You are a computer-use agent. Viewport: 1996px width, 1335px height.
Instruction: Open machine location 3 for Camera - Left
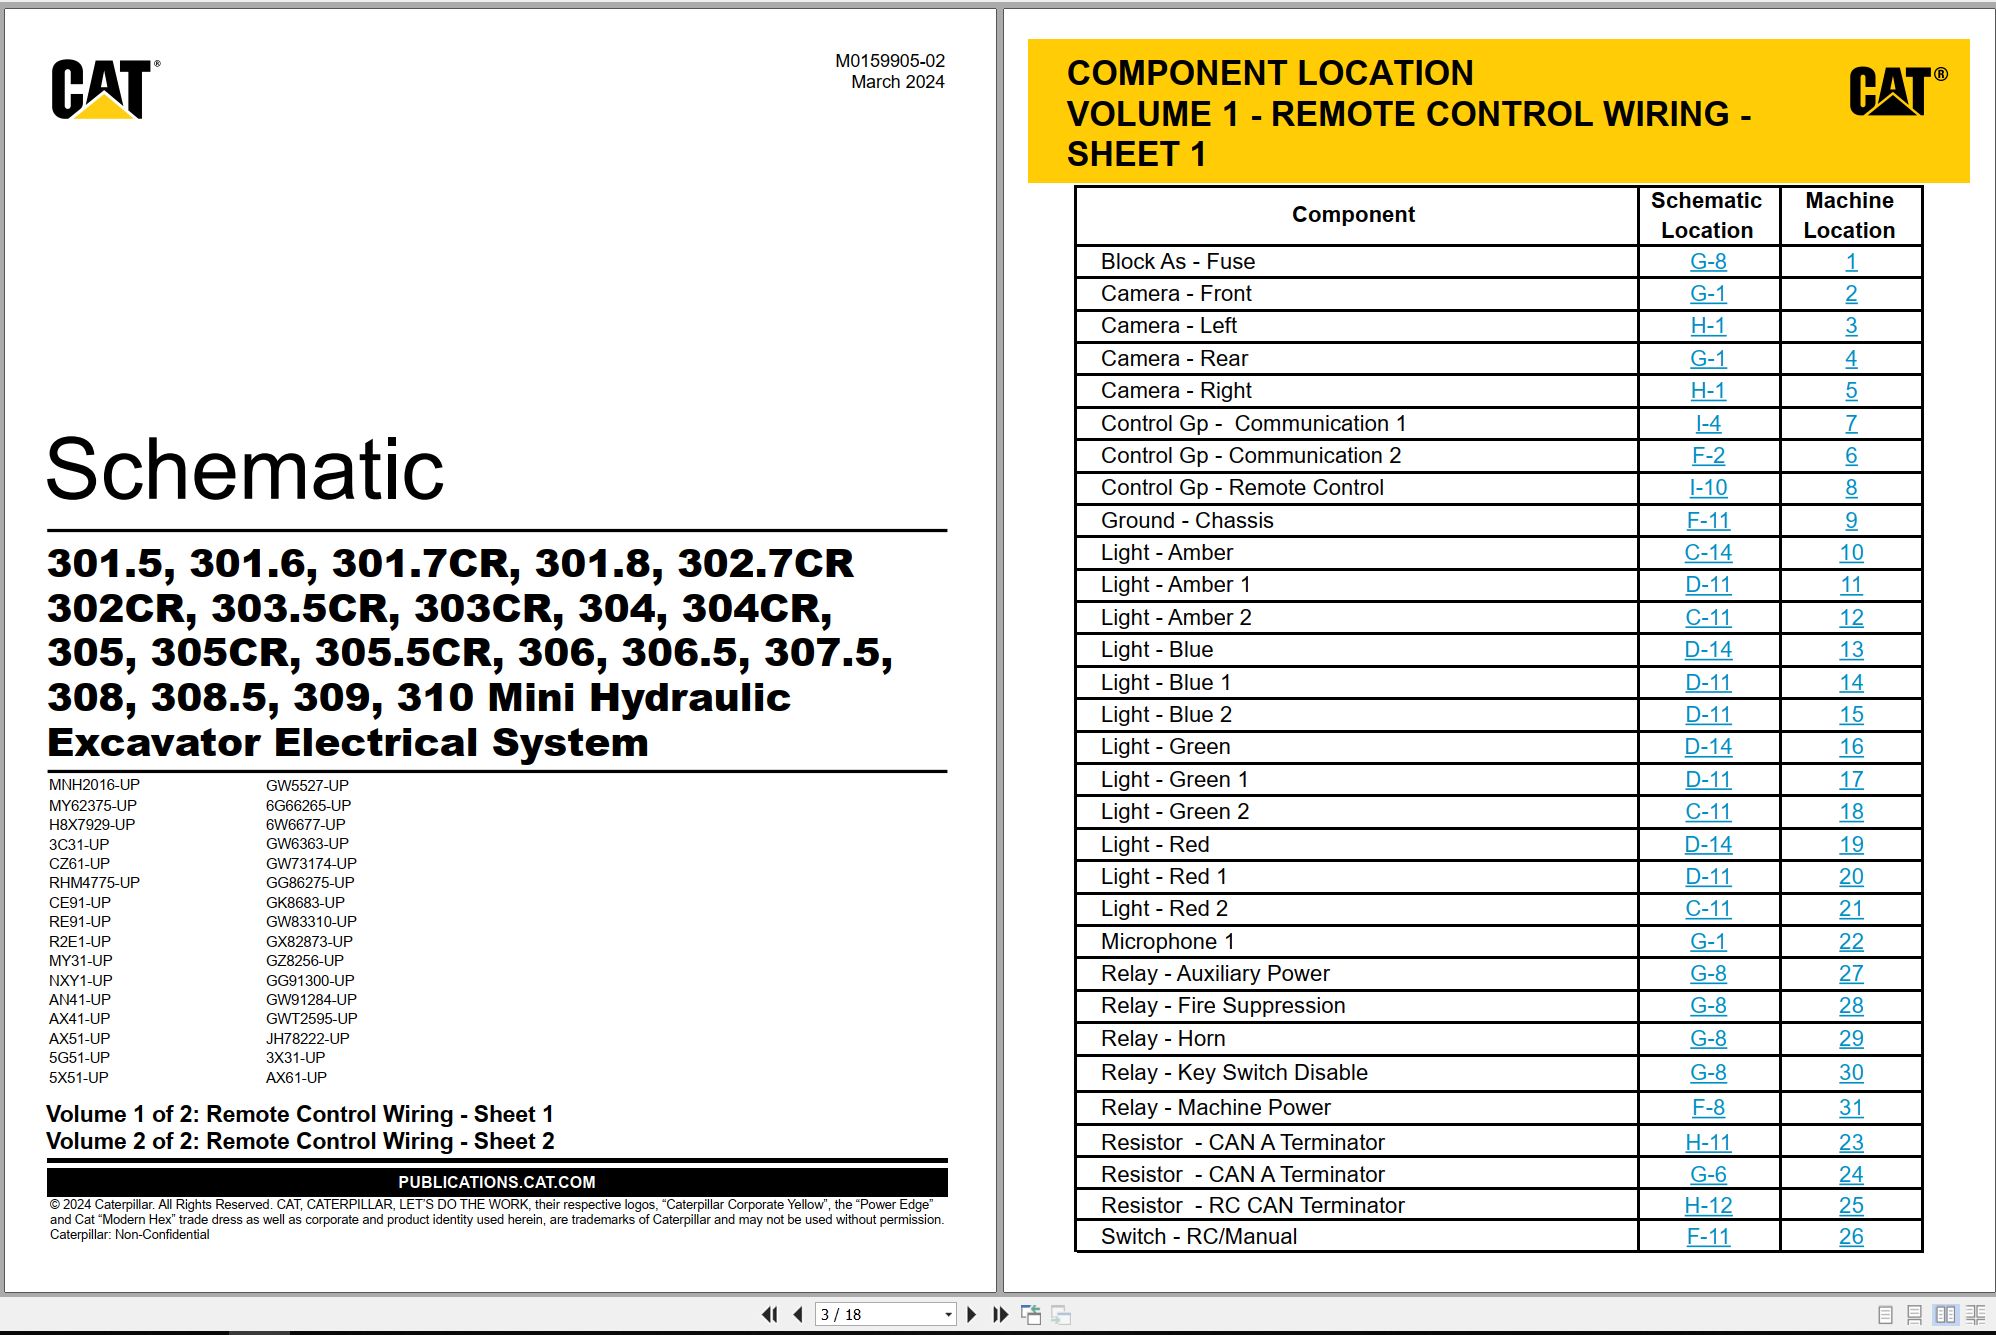coord(1851,325)
